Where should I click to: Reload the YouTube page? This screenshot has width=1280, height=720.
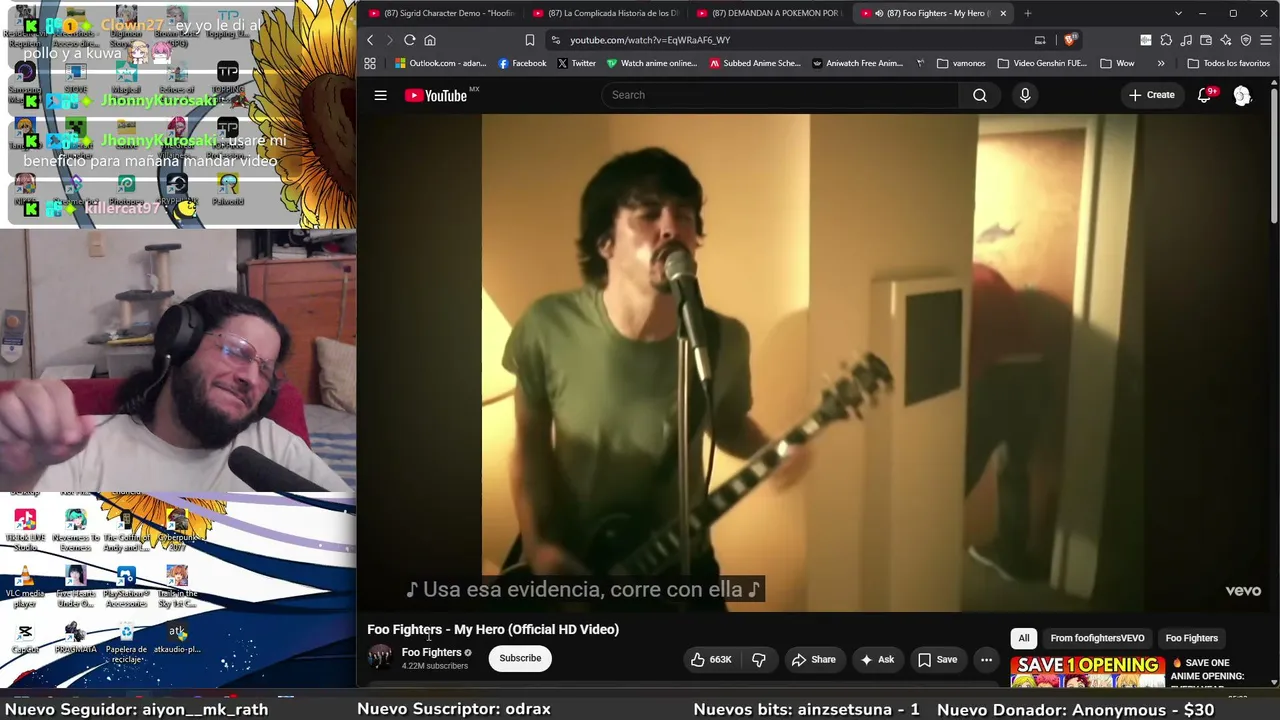[x=410, y=40]
